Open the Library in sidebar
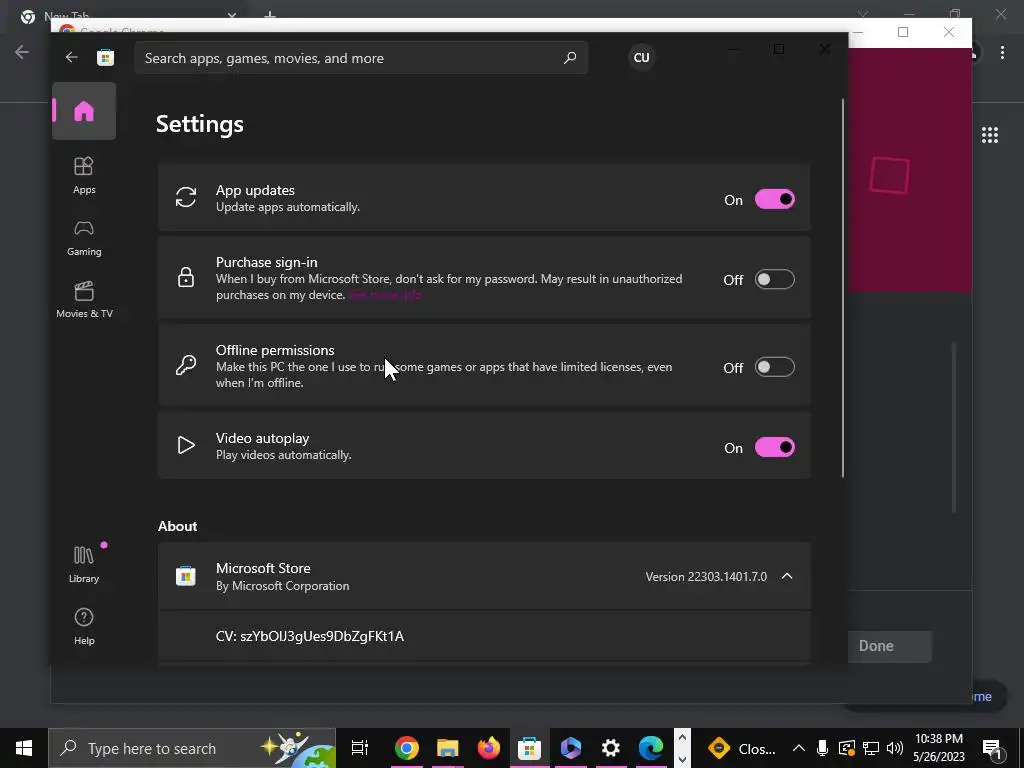This screenshot has height=768, width=1024. coord(84,565)
